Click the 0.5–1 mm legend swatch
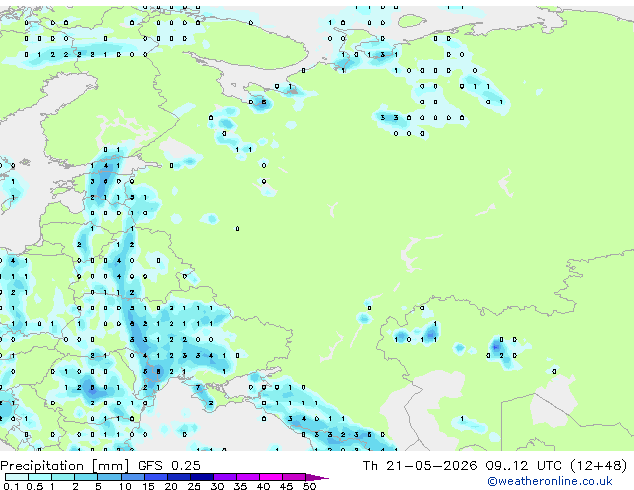The width and height of the screenshot is (634, 490). tap(40, 477)
